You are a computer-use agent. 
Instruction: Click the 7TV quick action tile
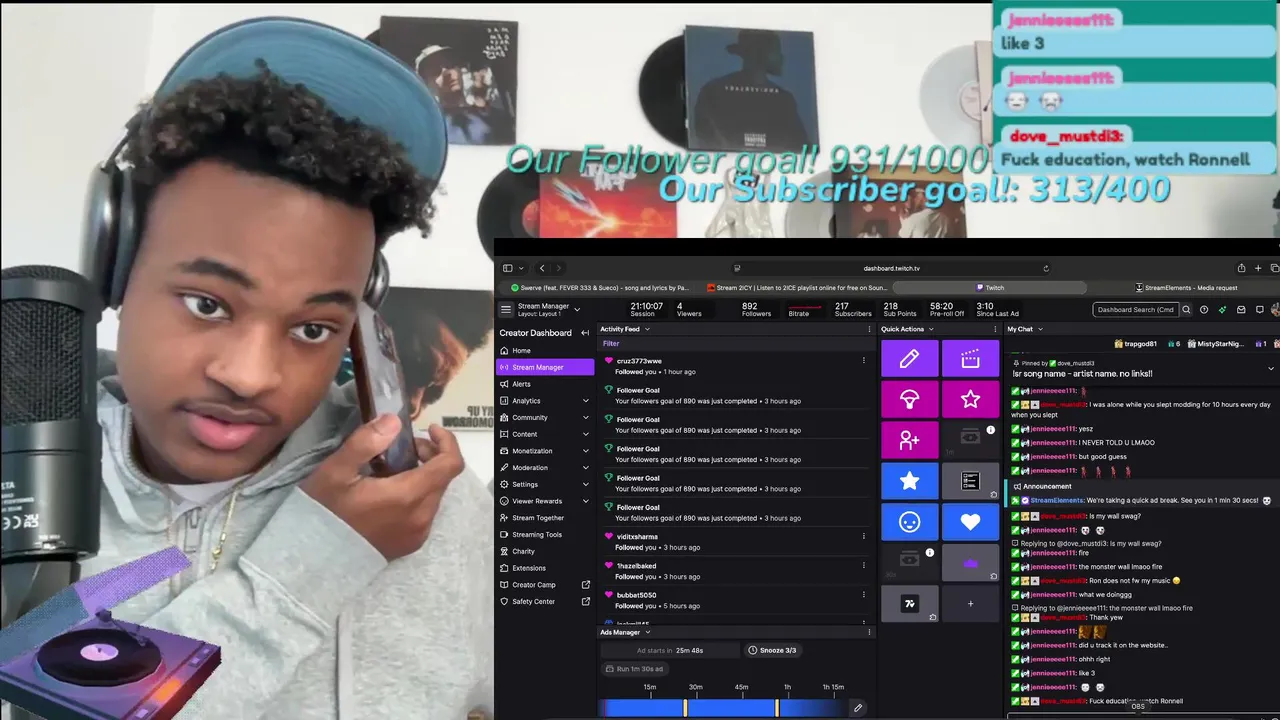909,604
